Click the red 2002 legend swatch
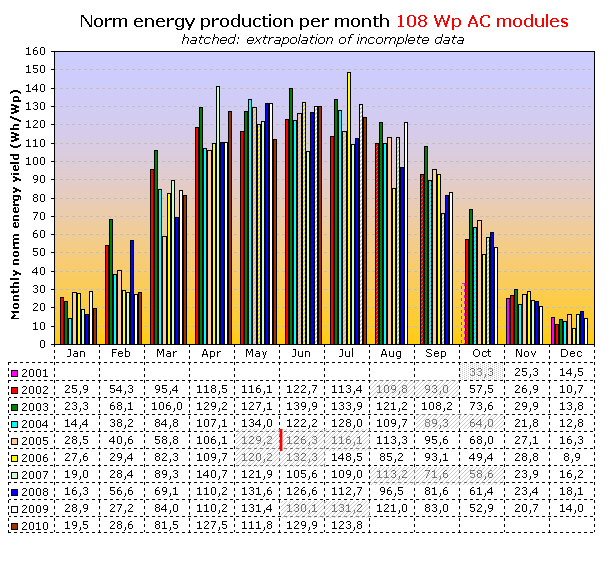611x561 pixels. pyautogui.click(x=13, y=388)
